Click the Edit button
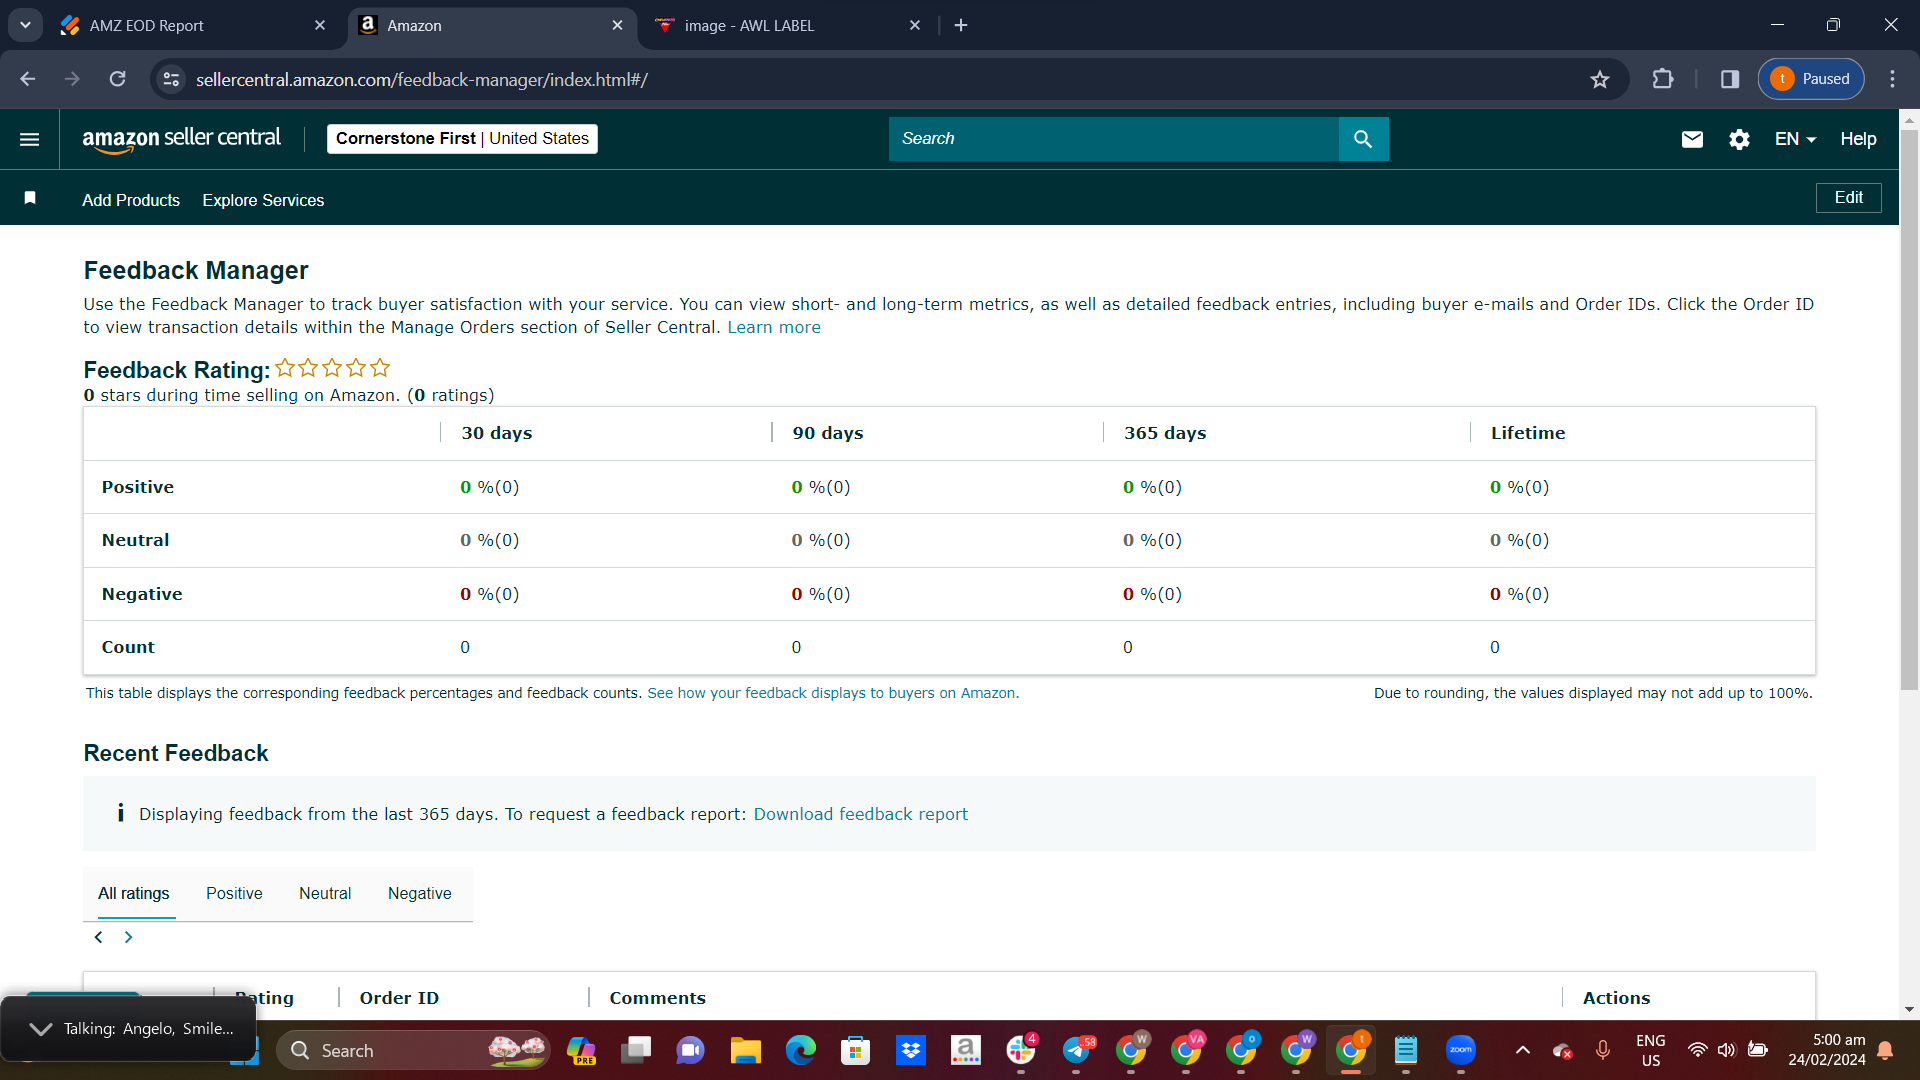 point(1848,198)
